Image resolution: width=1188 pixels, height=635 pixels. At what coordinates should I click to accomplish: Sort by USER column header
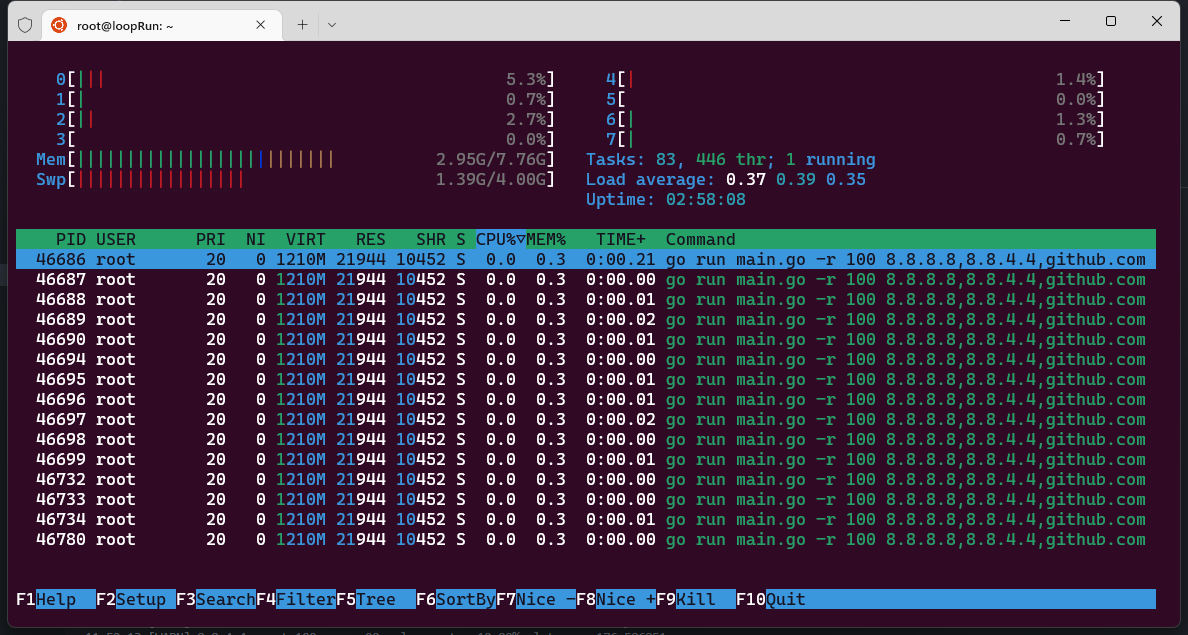coord(116,239)
